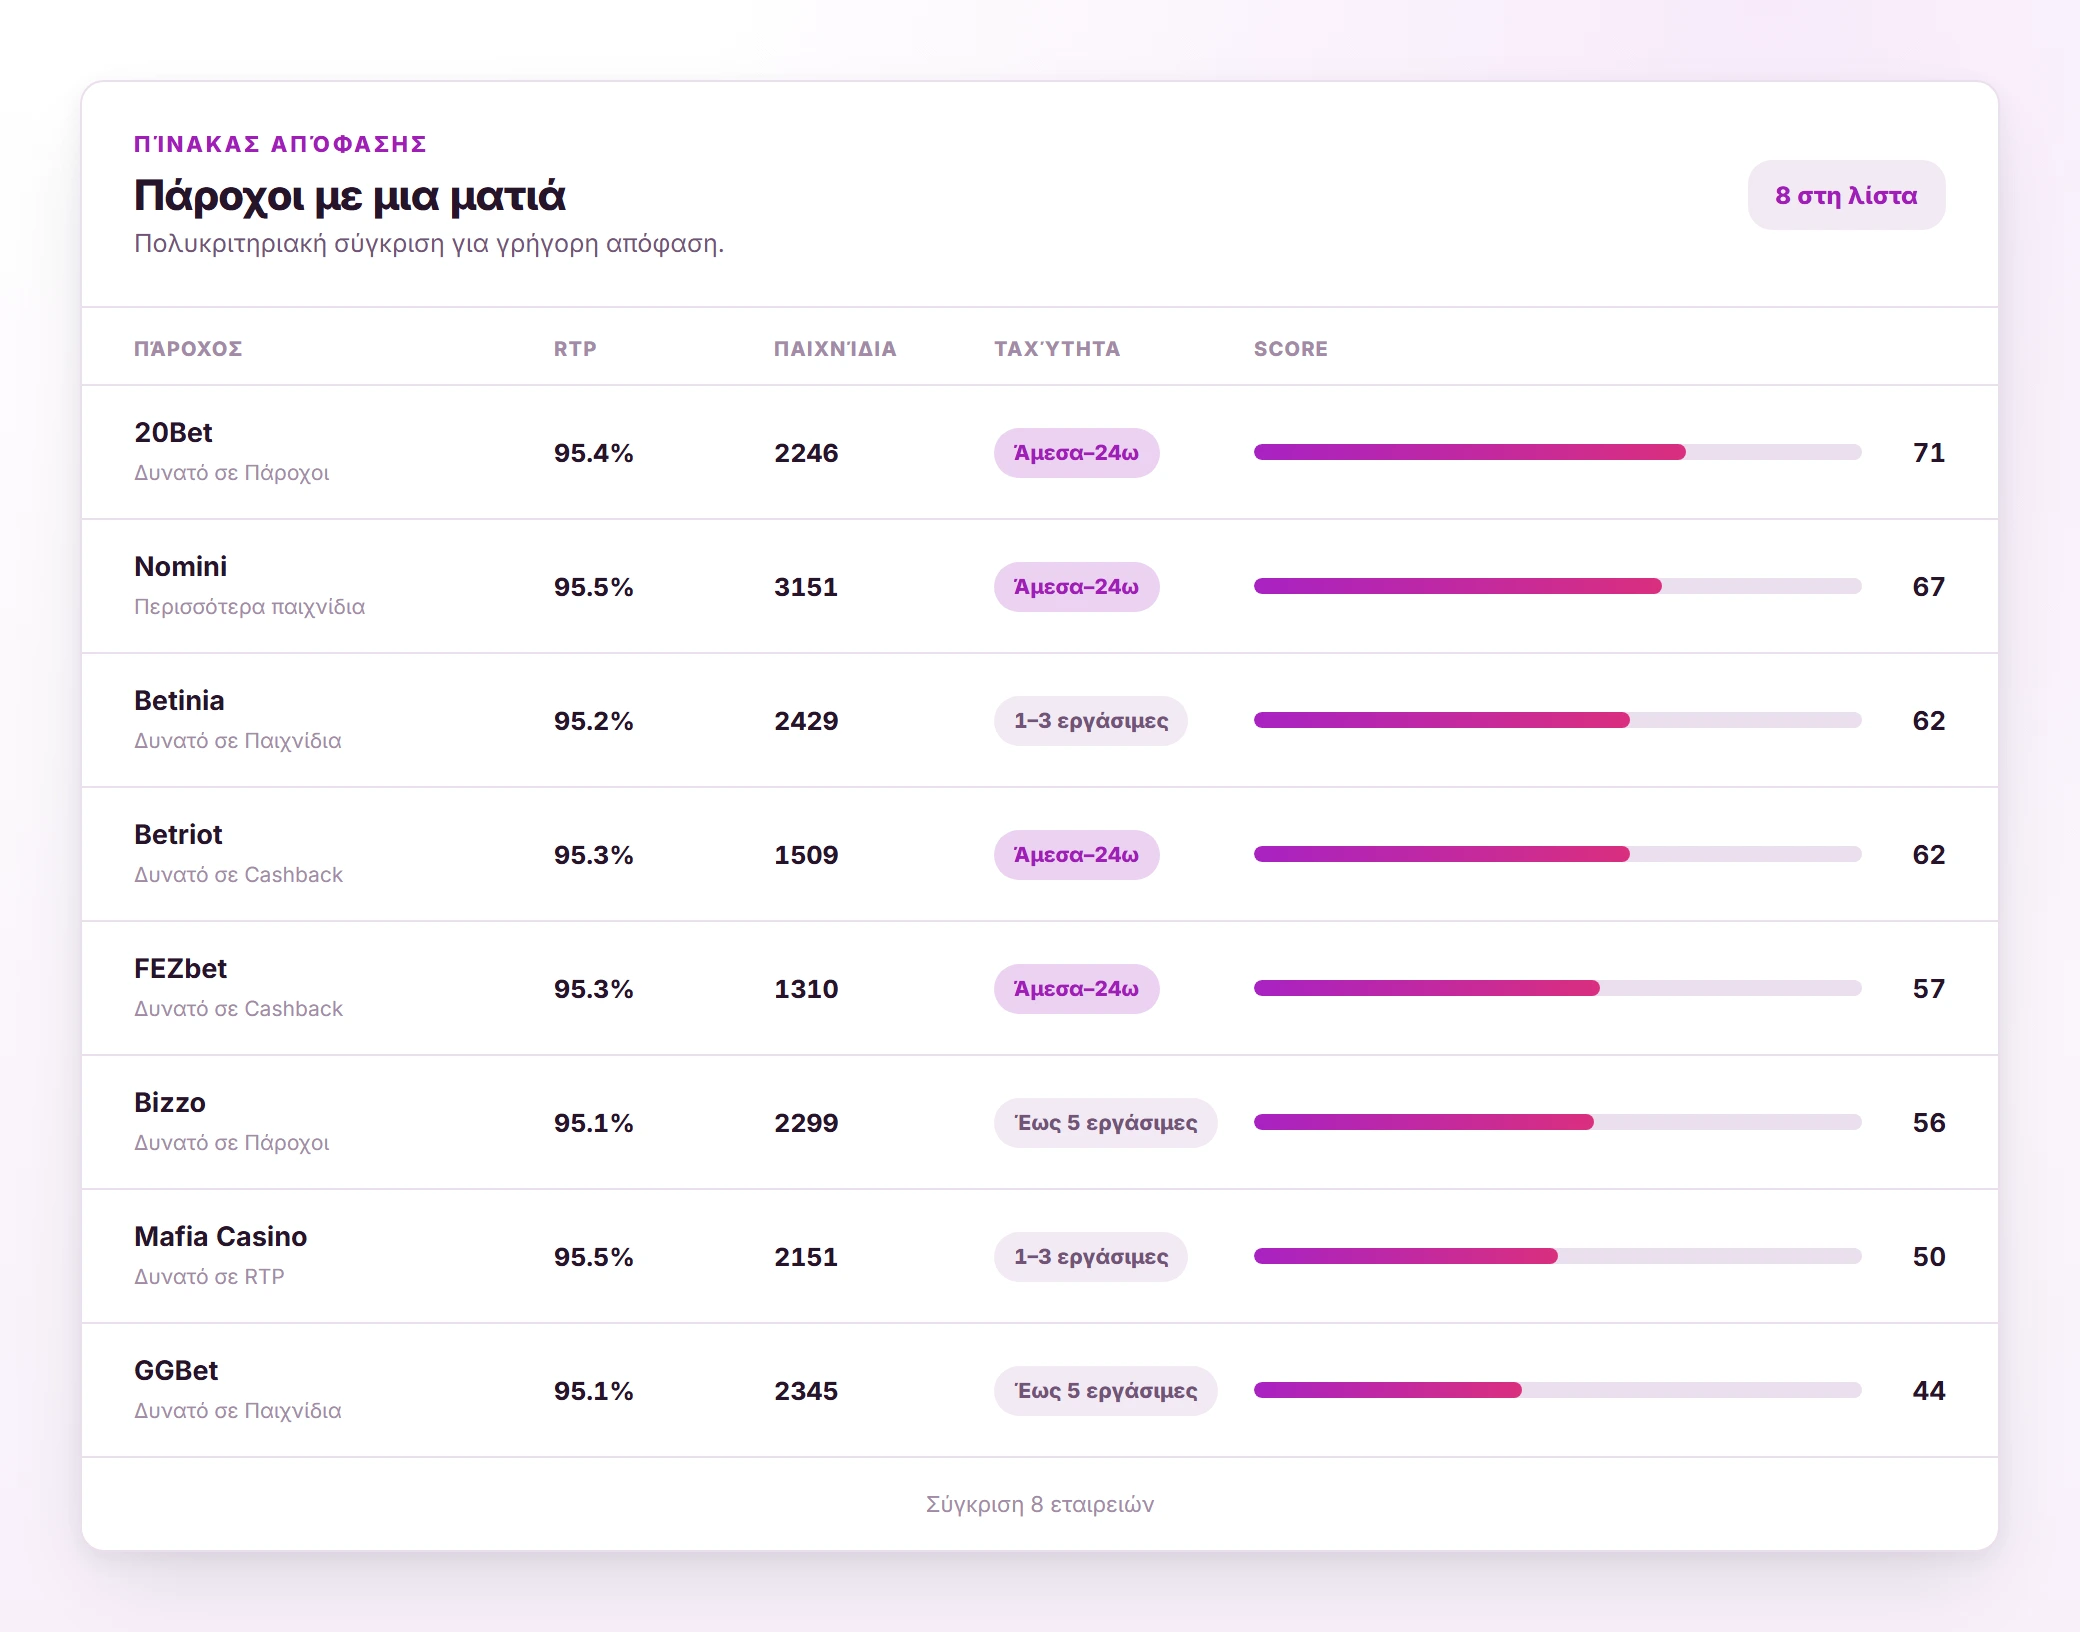This screenshot has width=2080, height=1632.
Task: Click the "ΠΊΝΑΚΑΣ ΑΠΌΦΑΣΗΣ" eyebrow label
Action: [281, 144]
